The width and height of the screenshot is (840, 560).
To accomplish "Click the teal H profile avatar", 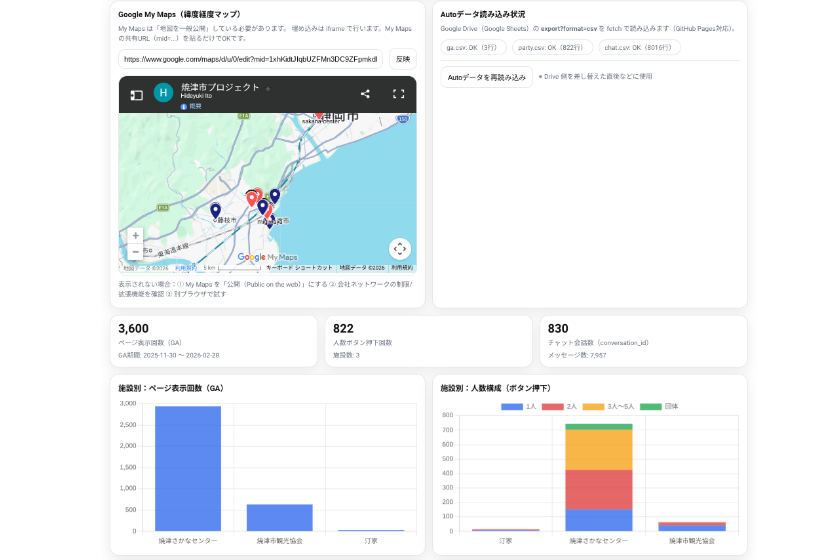I will [x=163, y=93].
